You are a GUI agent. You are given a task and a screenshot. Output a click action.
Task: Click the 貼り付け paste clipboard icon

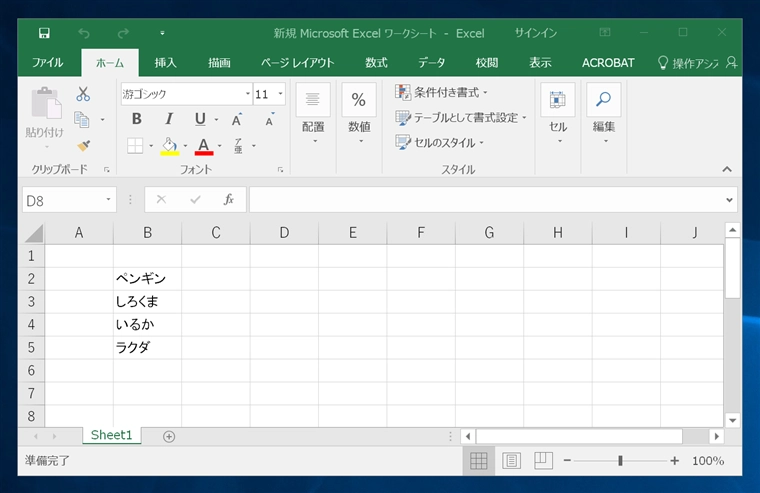coord(46,103)
